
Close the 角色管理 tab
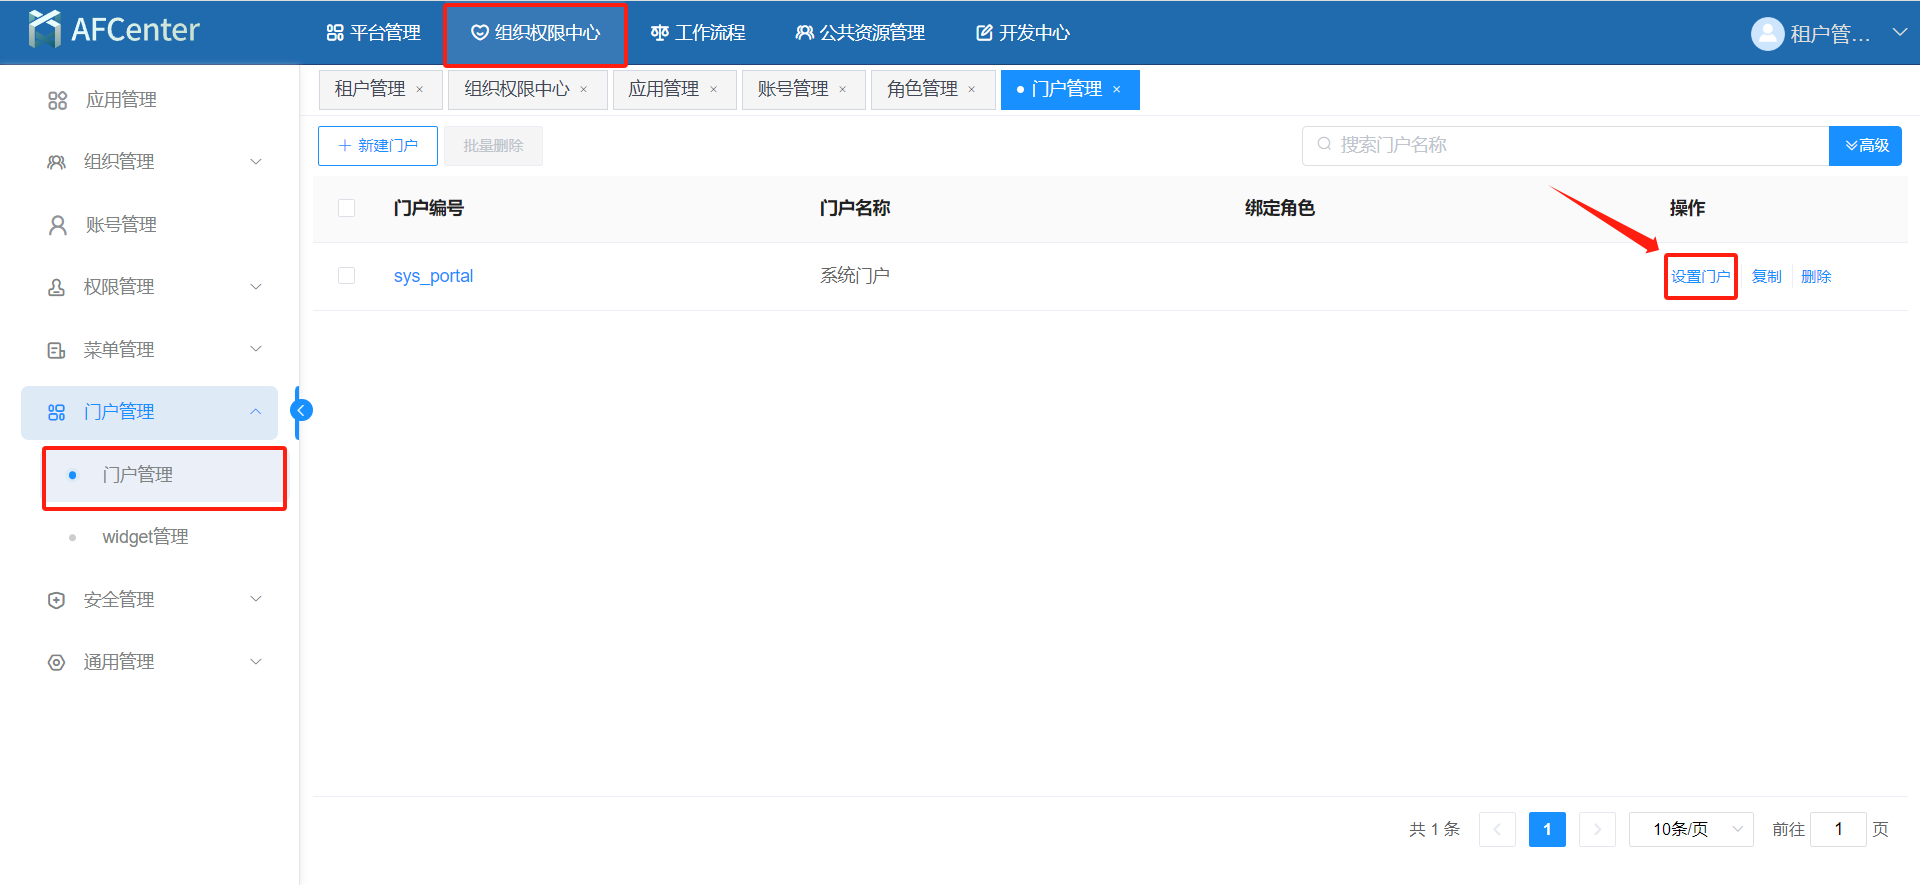pos(972,90)
